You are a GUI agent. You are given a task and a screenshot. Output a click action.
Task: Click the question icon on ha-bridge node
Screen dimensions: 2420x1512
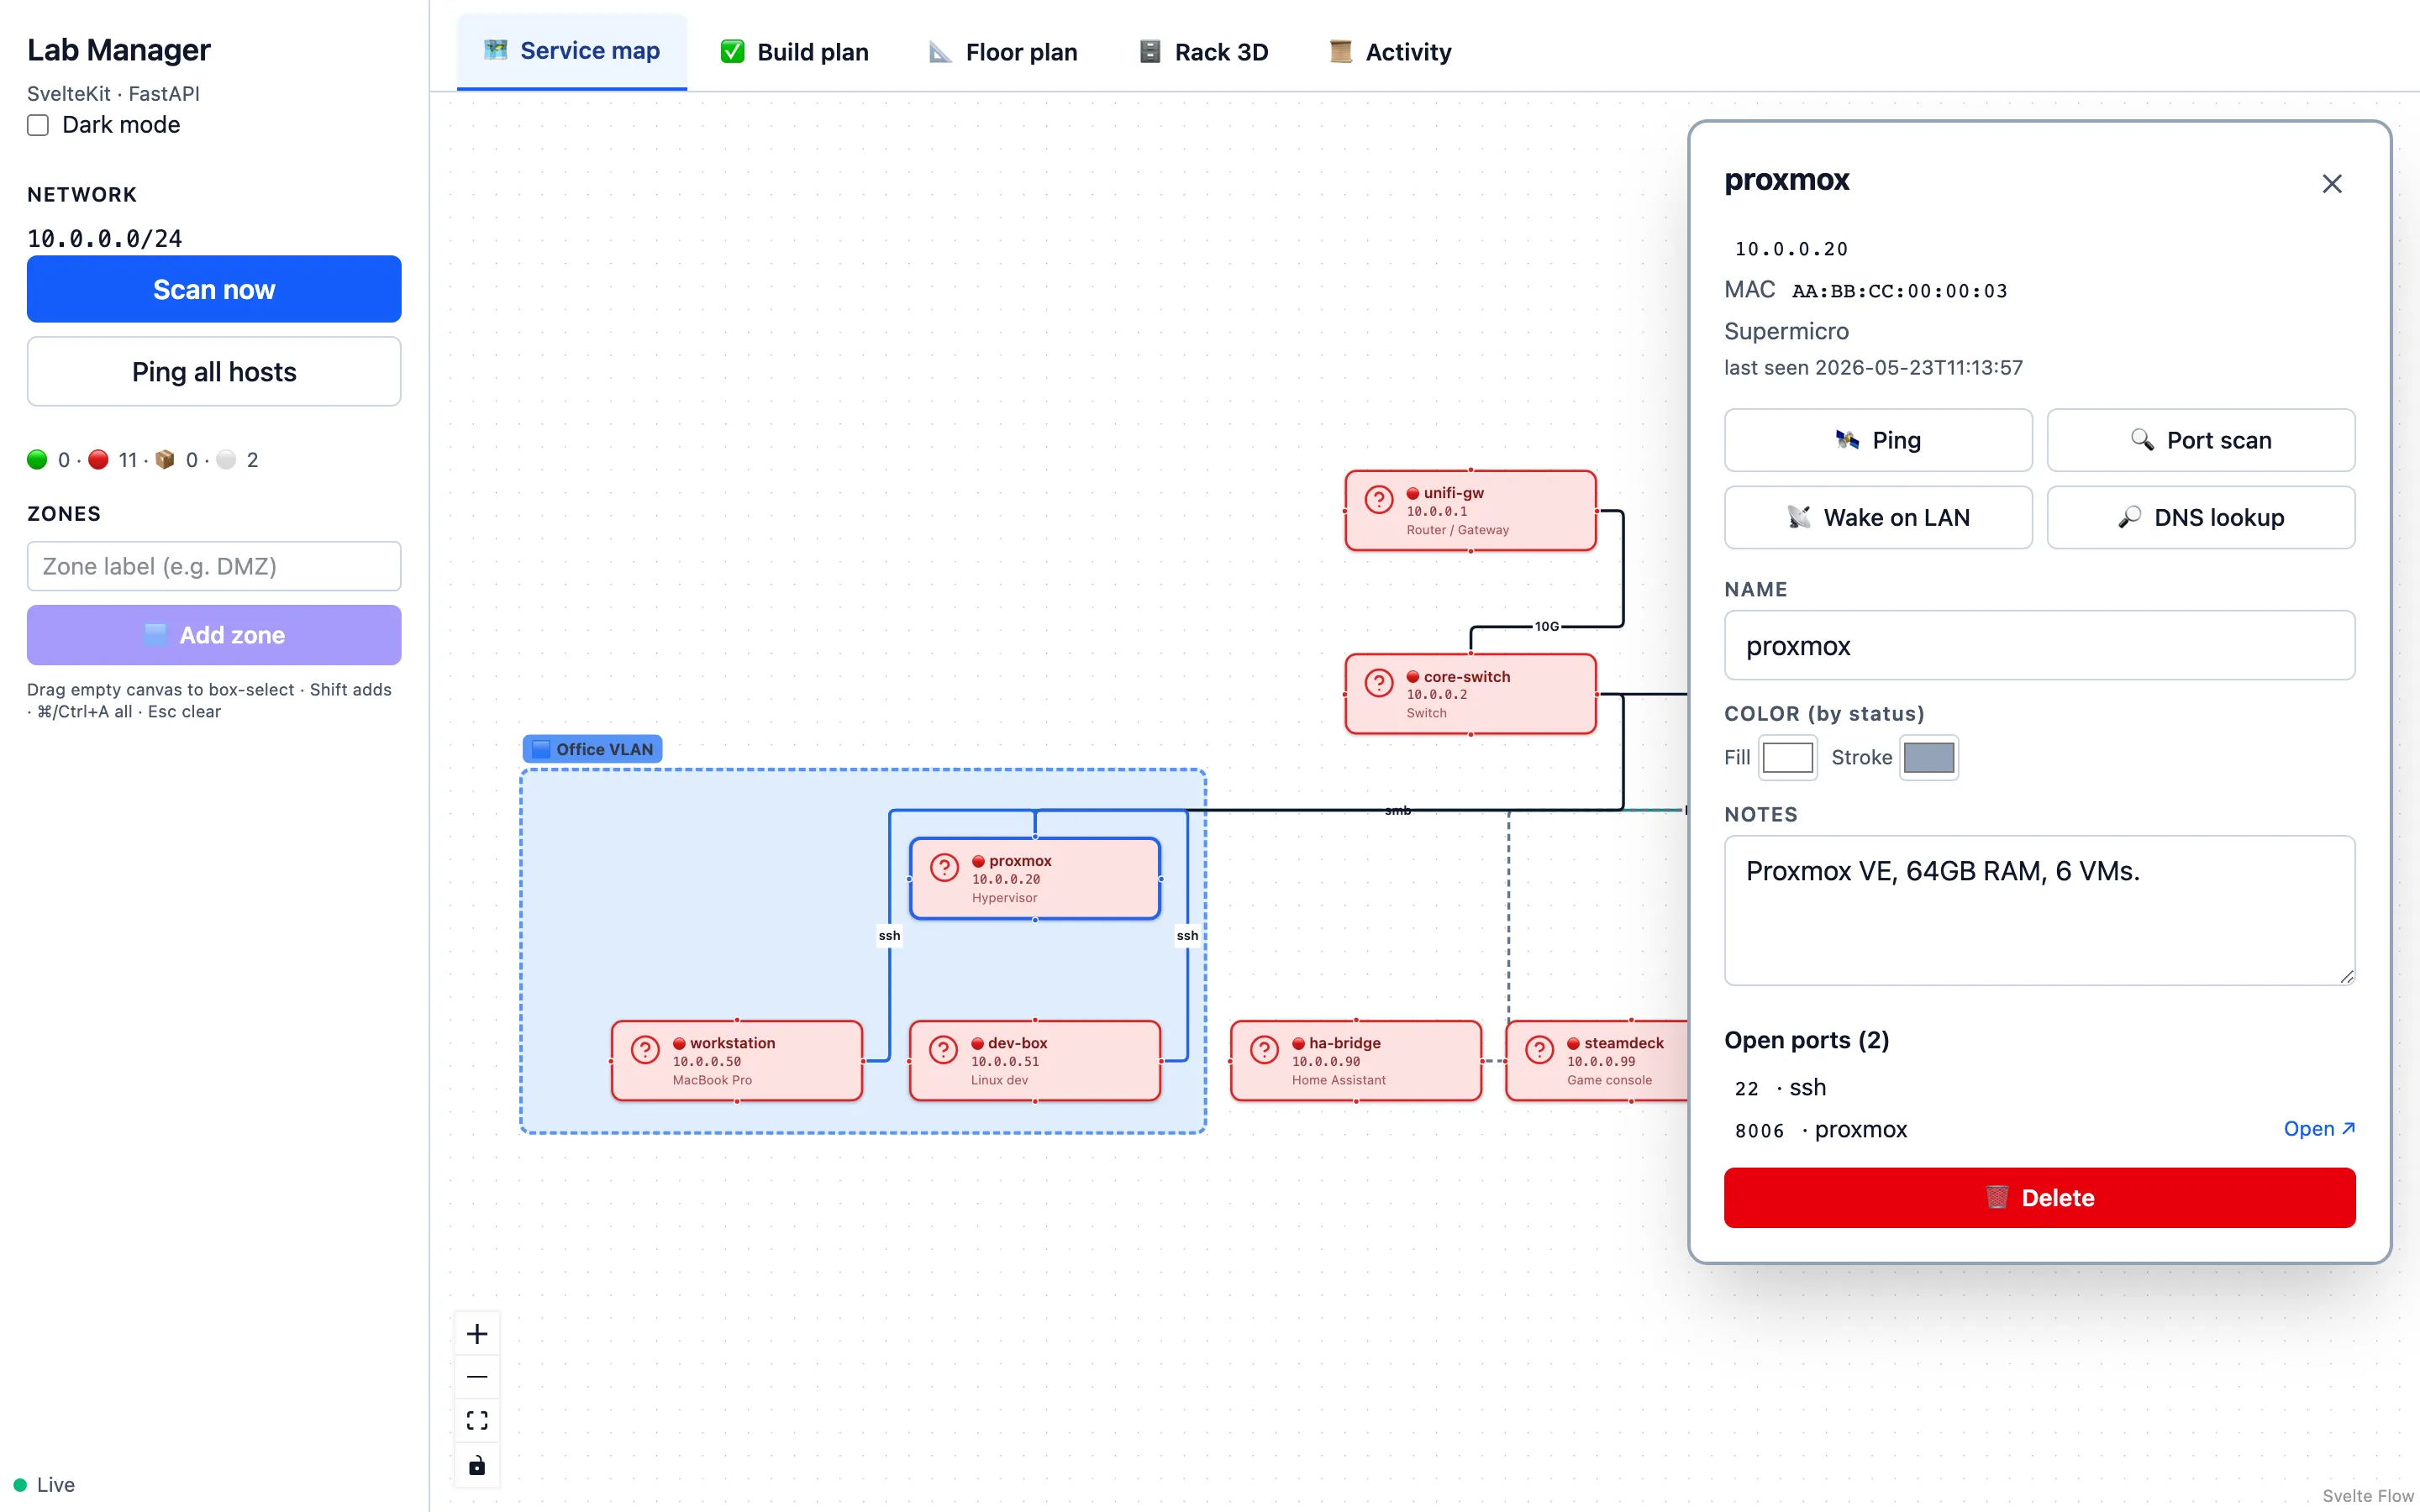point(1264,1049)
